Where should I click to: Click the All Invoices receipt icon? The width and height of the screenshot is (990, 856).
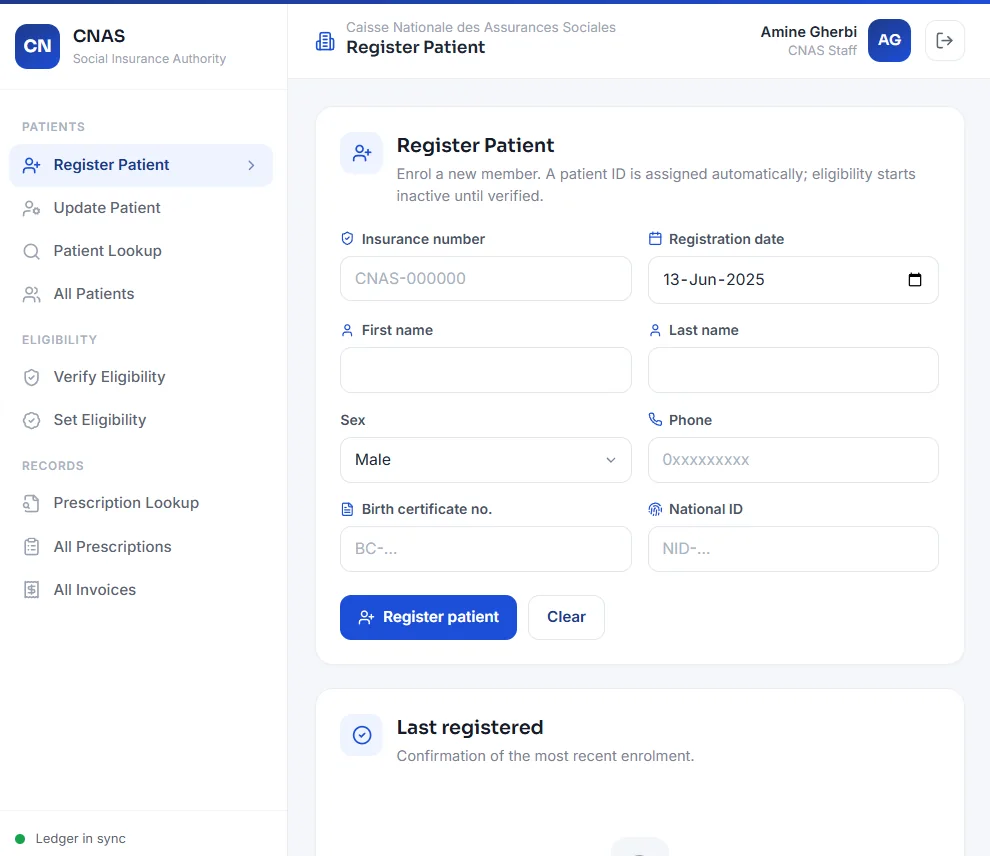32,590
